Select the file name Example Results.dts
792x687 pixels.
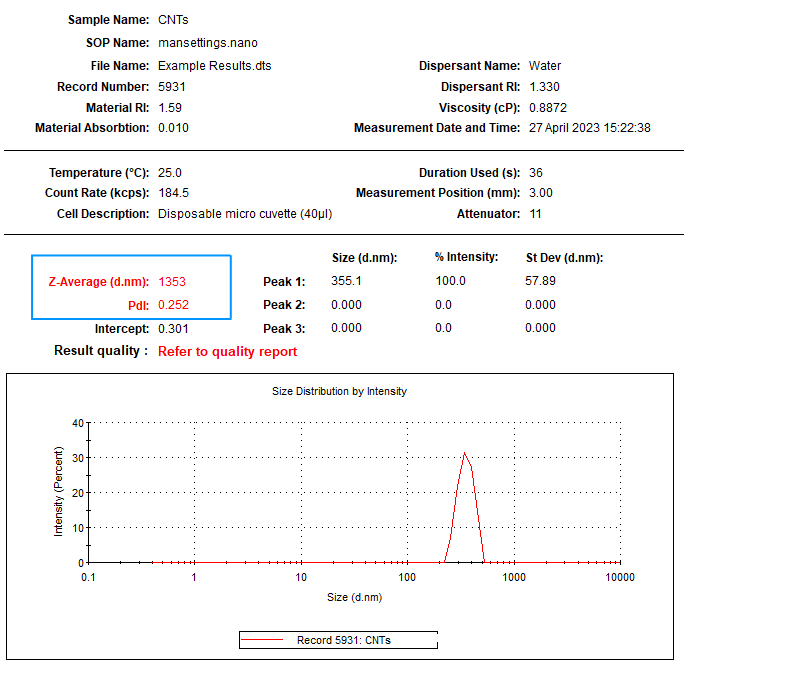214,66
